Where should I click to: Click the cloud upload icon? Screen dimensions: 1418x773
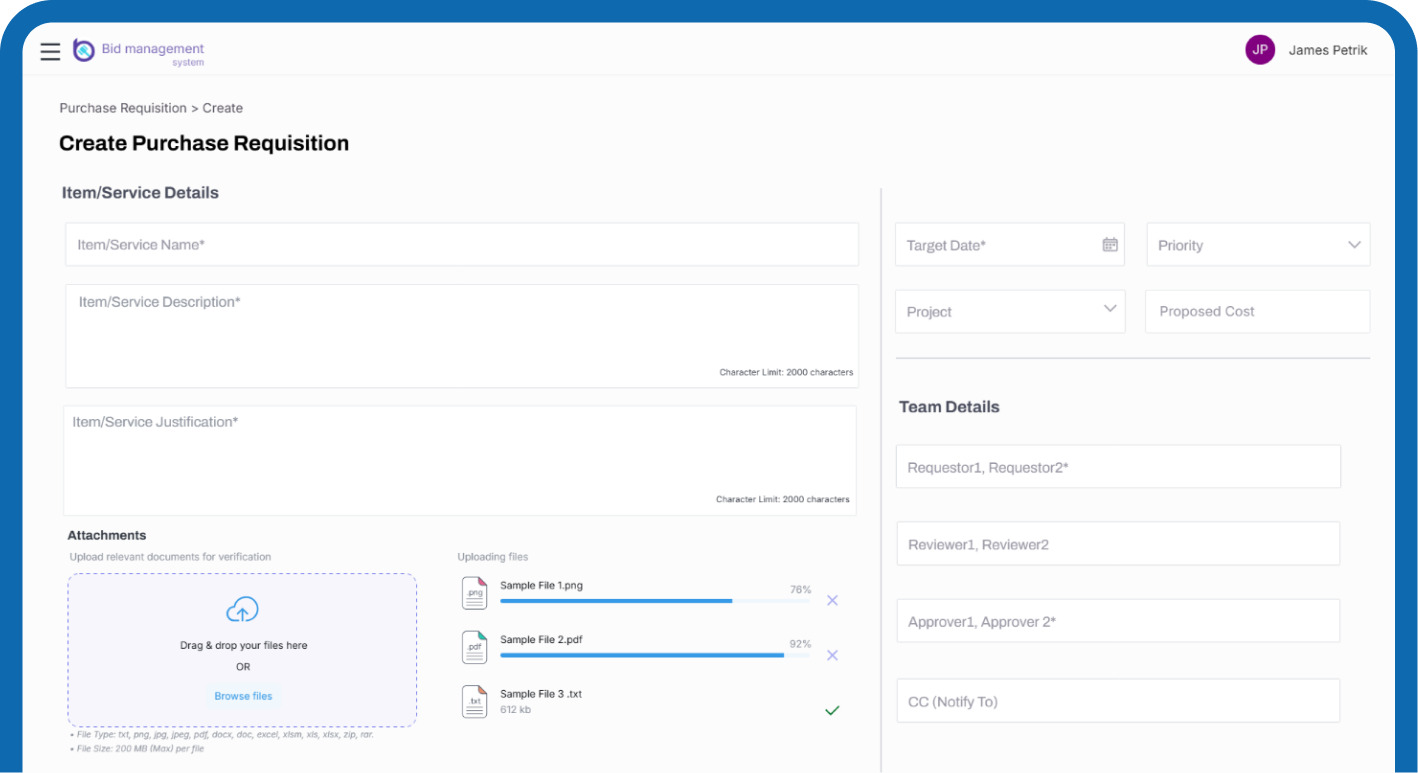[x=242, y=609]
